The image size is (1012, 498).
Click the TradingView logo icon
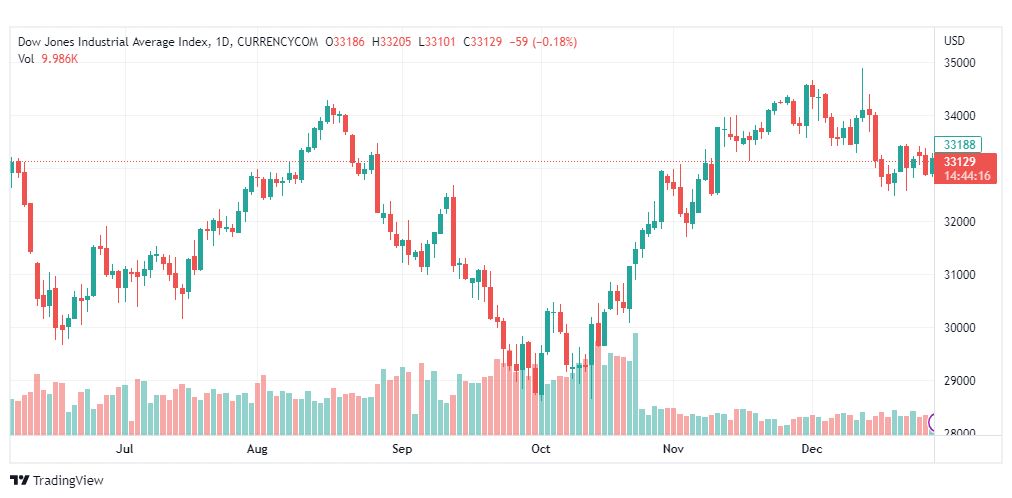[19, 480]
